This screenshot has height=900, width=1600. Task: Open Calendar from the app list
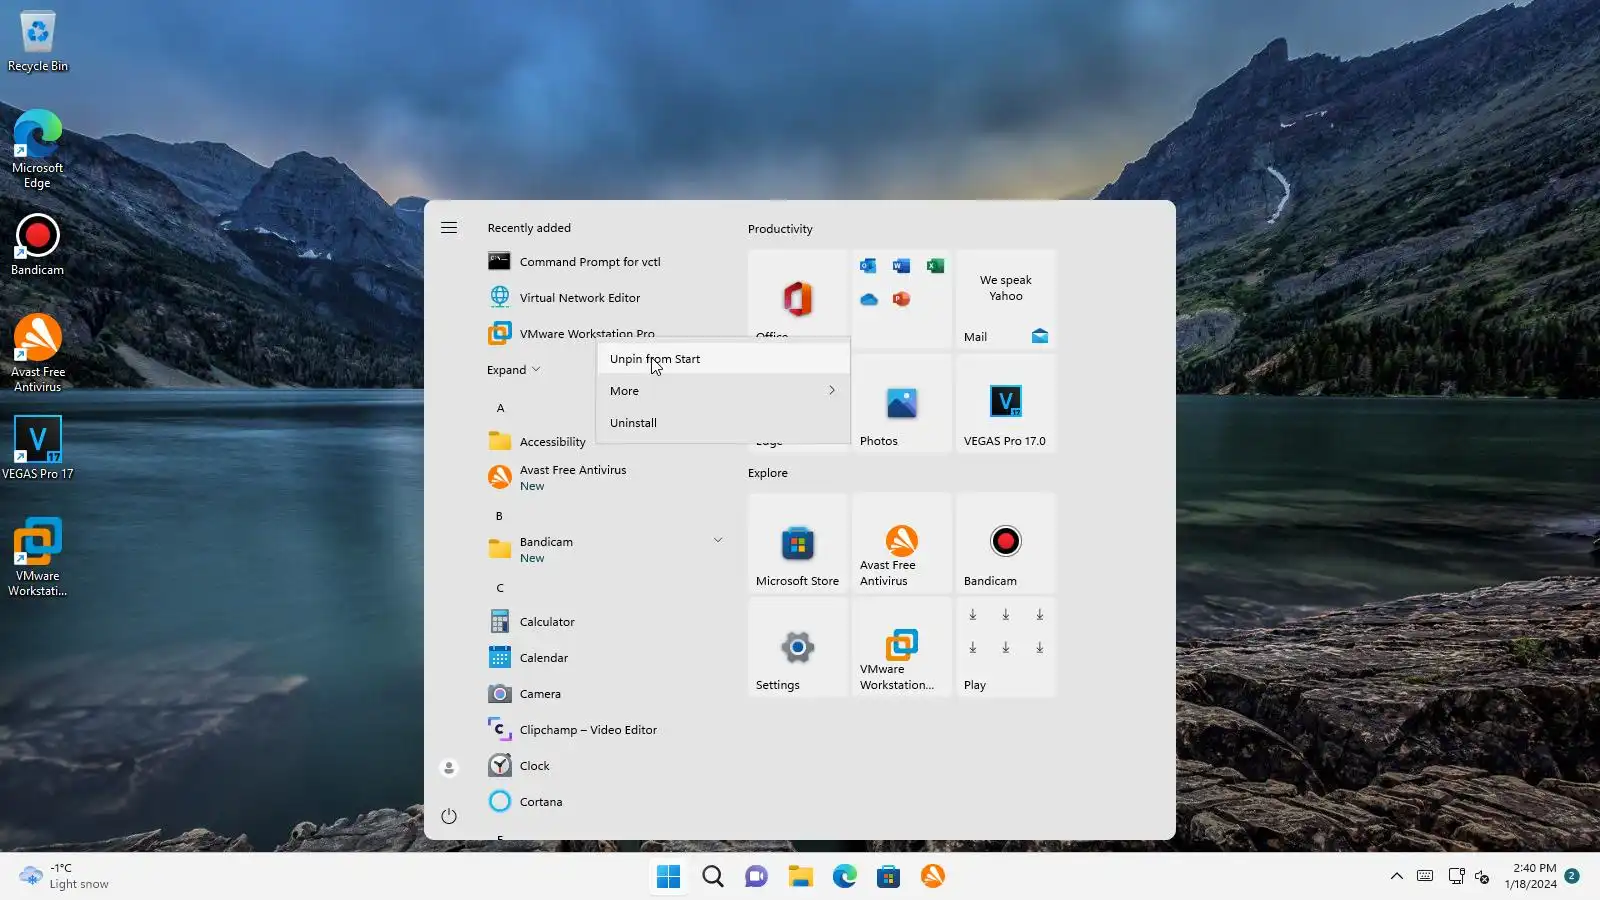[x=604, y=658]
